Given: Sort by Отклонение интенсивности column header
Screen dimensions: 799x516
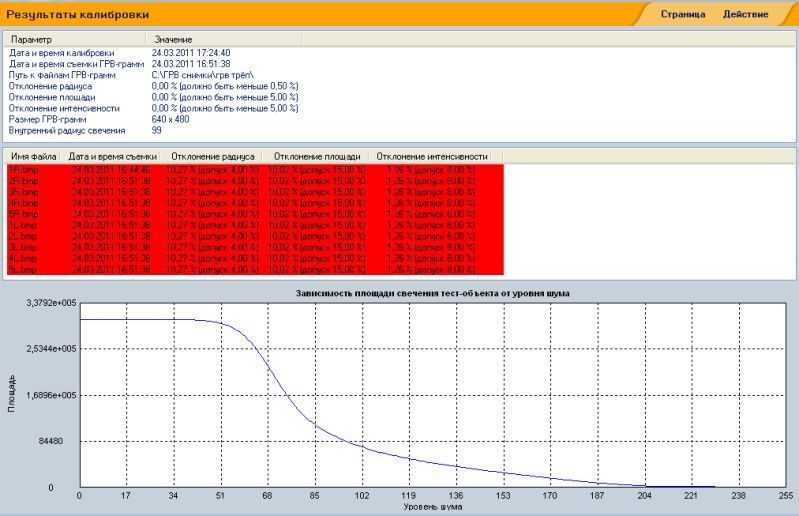Looking at the screenshot, I should pos(432,156).
